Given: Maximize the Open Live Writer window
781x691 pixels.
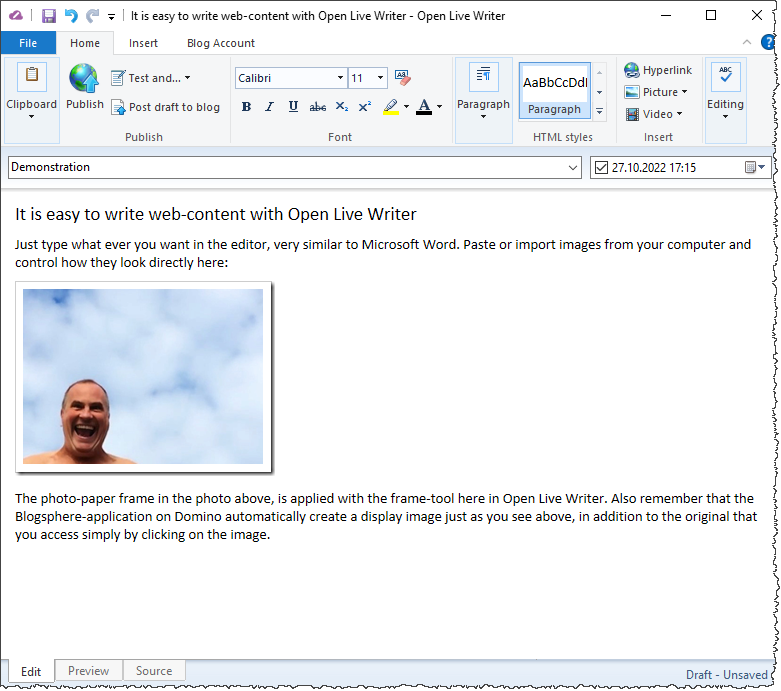Looking at the screenshot, I should tap(711, 16).
